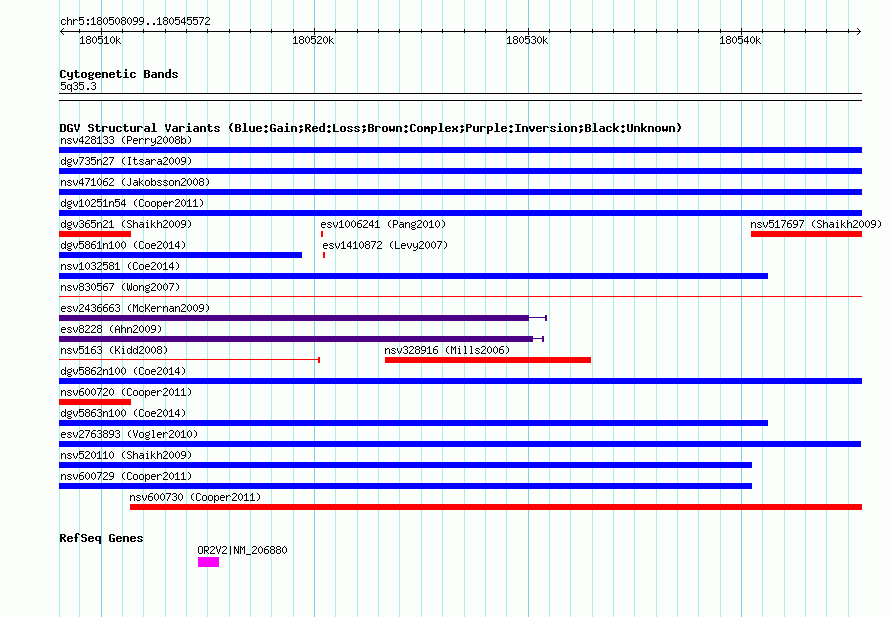Image resolution: width=890 pixels, height=617 pixels.
Task: Select the dgv5862n100 (Coe2014) label
Action: click(123, 371)
